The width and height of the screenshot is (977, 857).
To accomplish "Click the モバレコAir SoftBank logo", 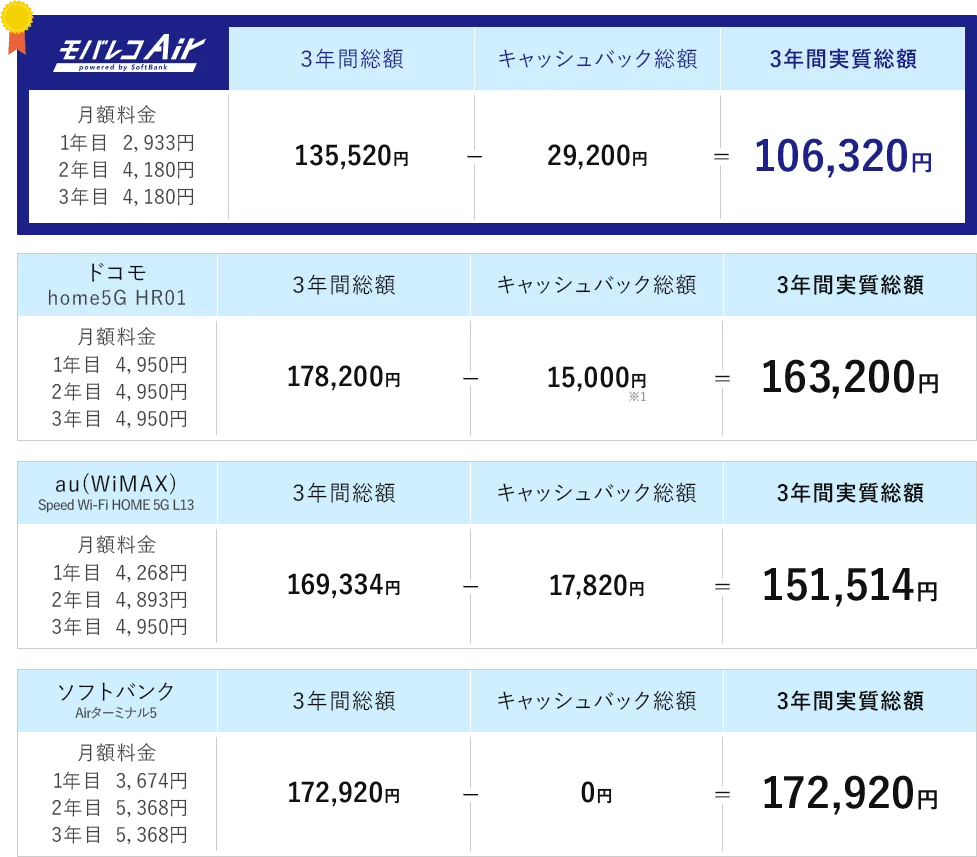I will coord(128,56).
